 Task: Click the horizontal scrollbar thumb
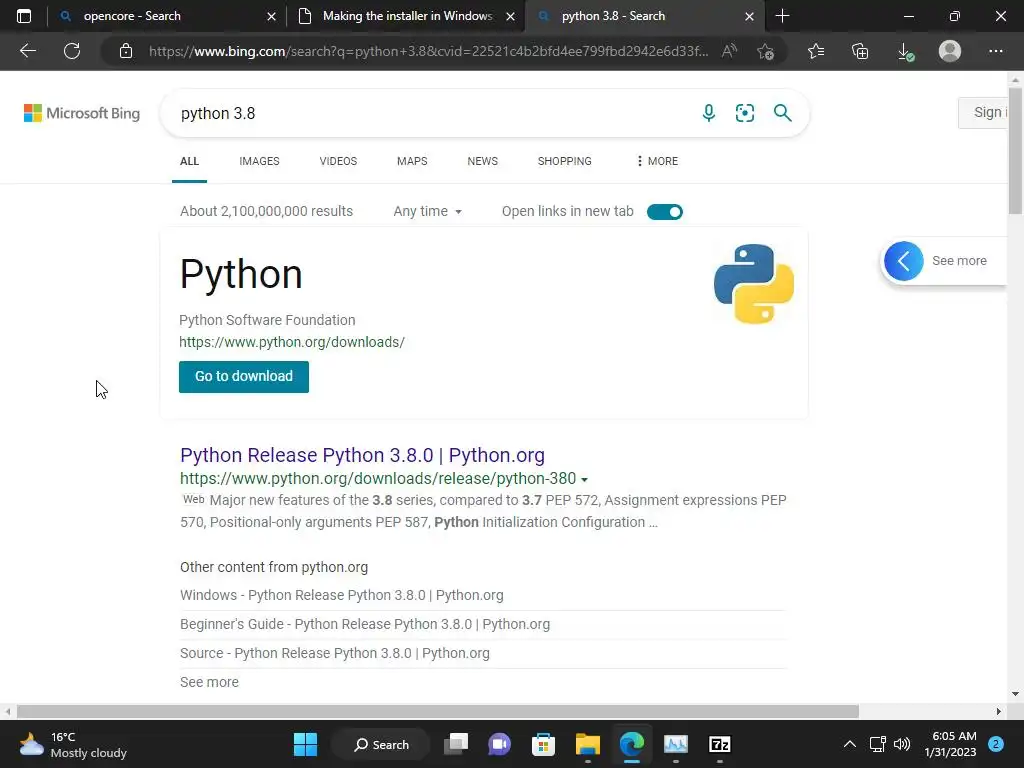pos(438,711)
